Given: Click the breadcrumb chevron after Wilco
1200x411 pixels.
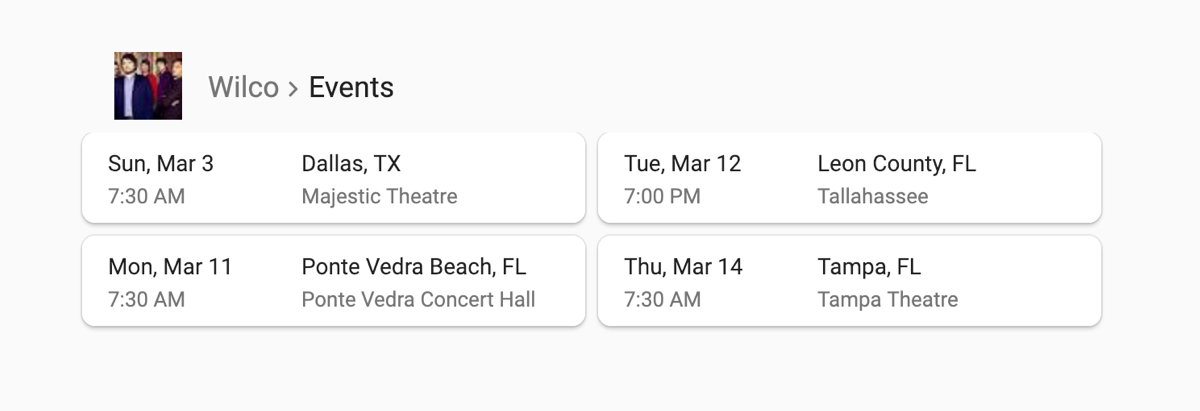Looking at the screenshot, I should [x=293, y=89].
